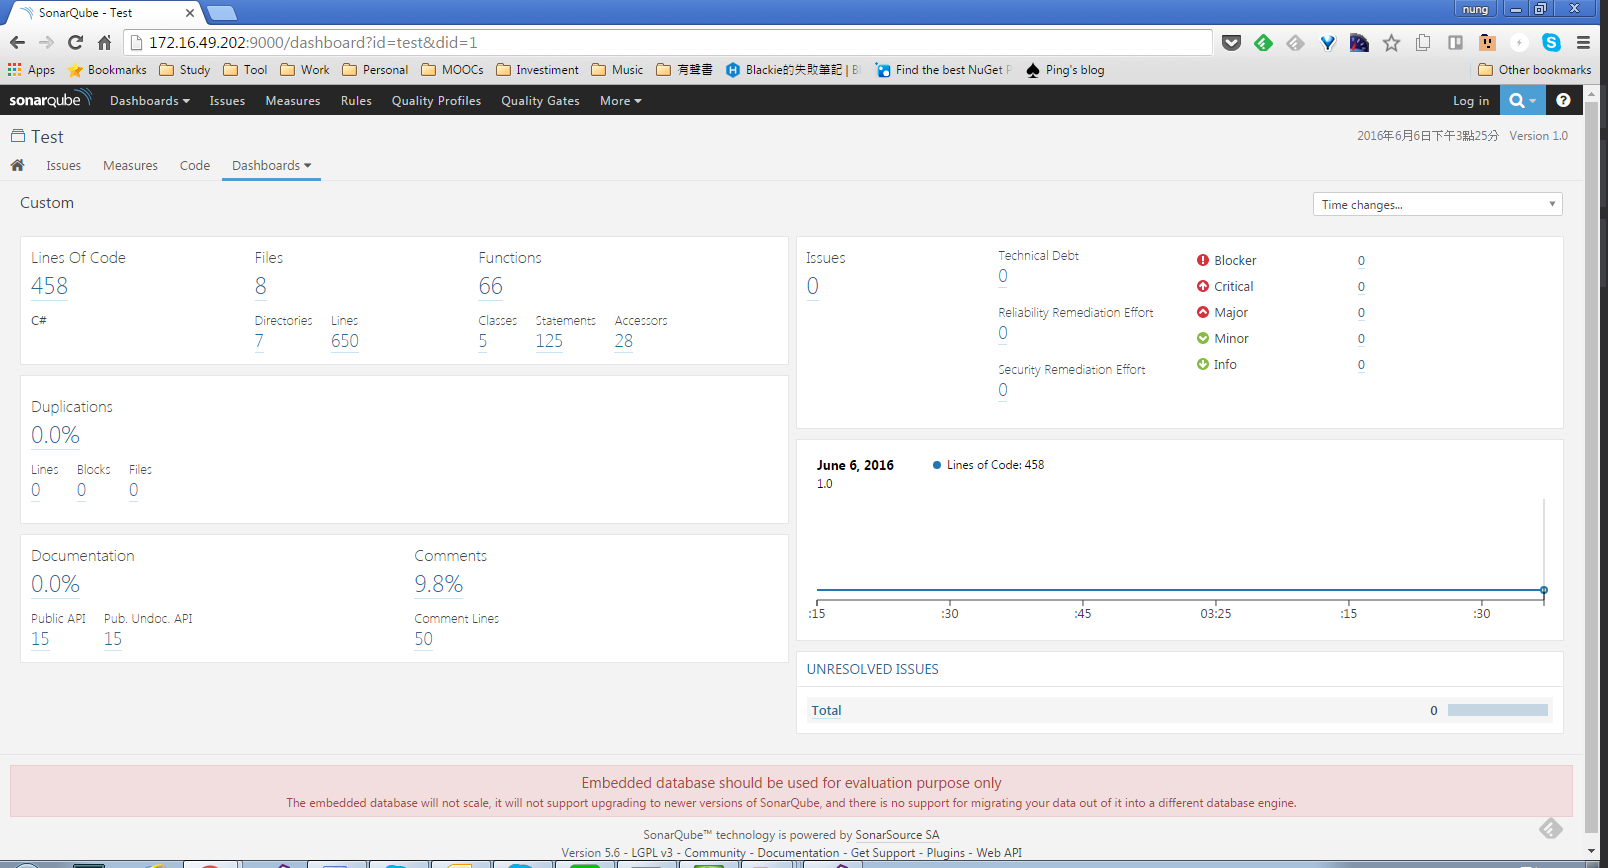The height and width of the screenshot is (868, 1608).
Task: Open the Apps grid shortcut
Action: (31, 70)
